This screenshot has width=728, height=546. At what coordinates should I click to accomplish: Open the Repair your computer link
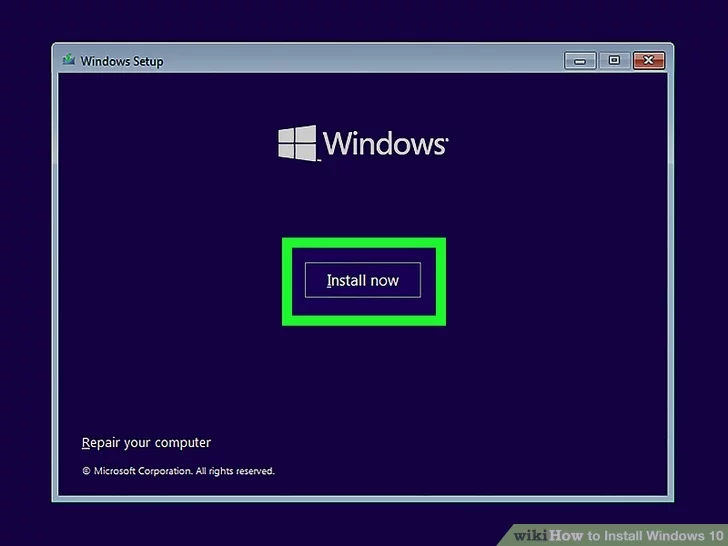point(146,442)
